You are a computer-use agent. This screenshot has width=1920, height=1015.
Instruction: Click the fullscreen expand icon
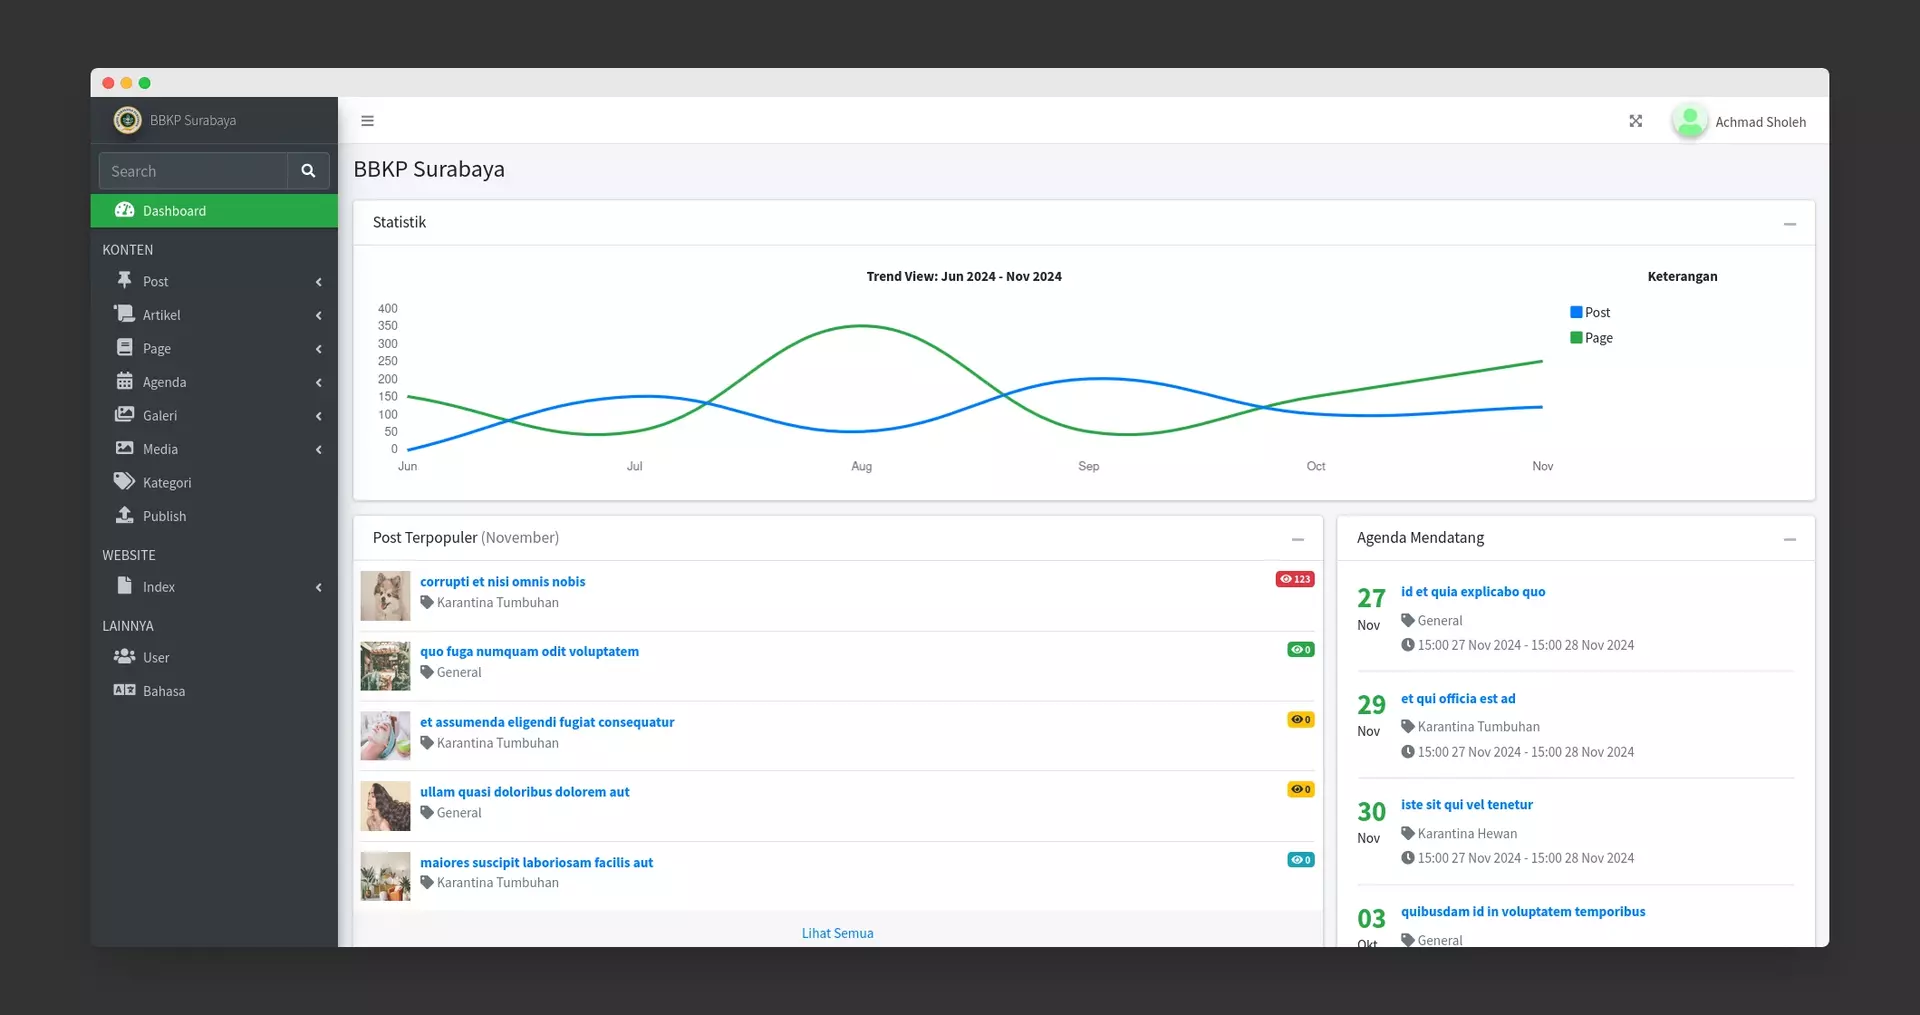1635,121
